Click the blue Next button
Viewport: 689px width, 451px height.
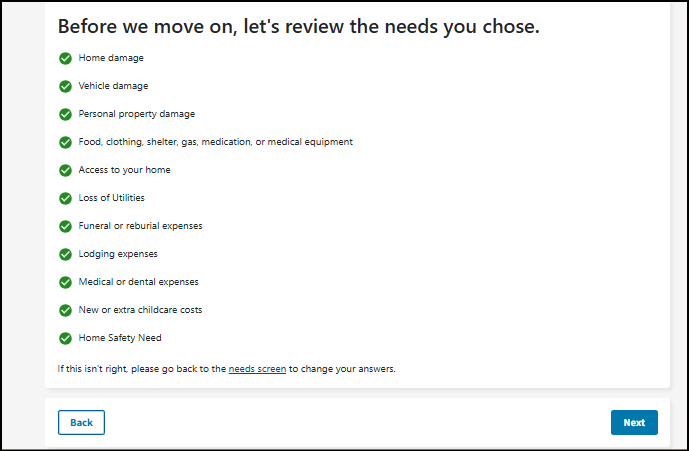tap(634, 423)
